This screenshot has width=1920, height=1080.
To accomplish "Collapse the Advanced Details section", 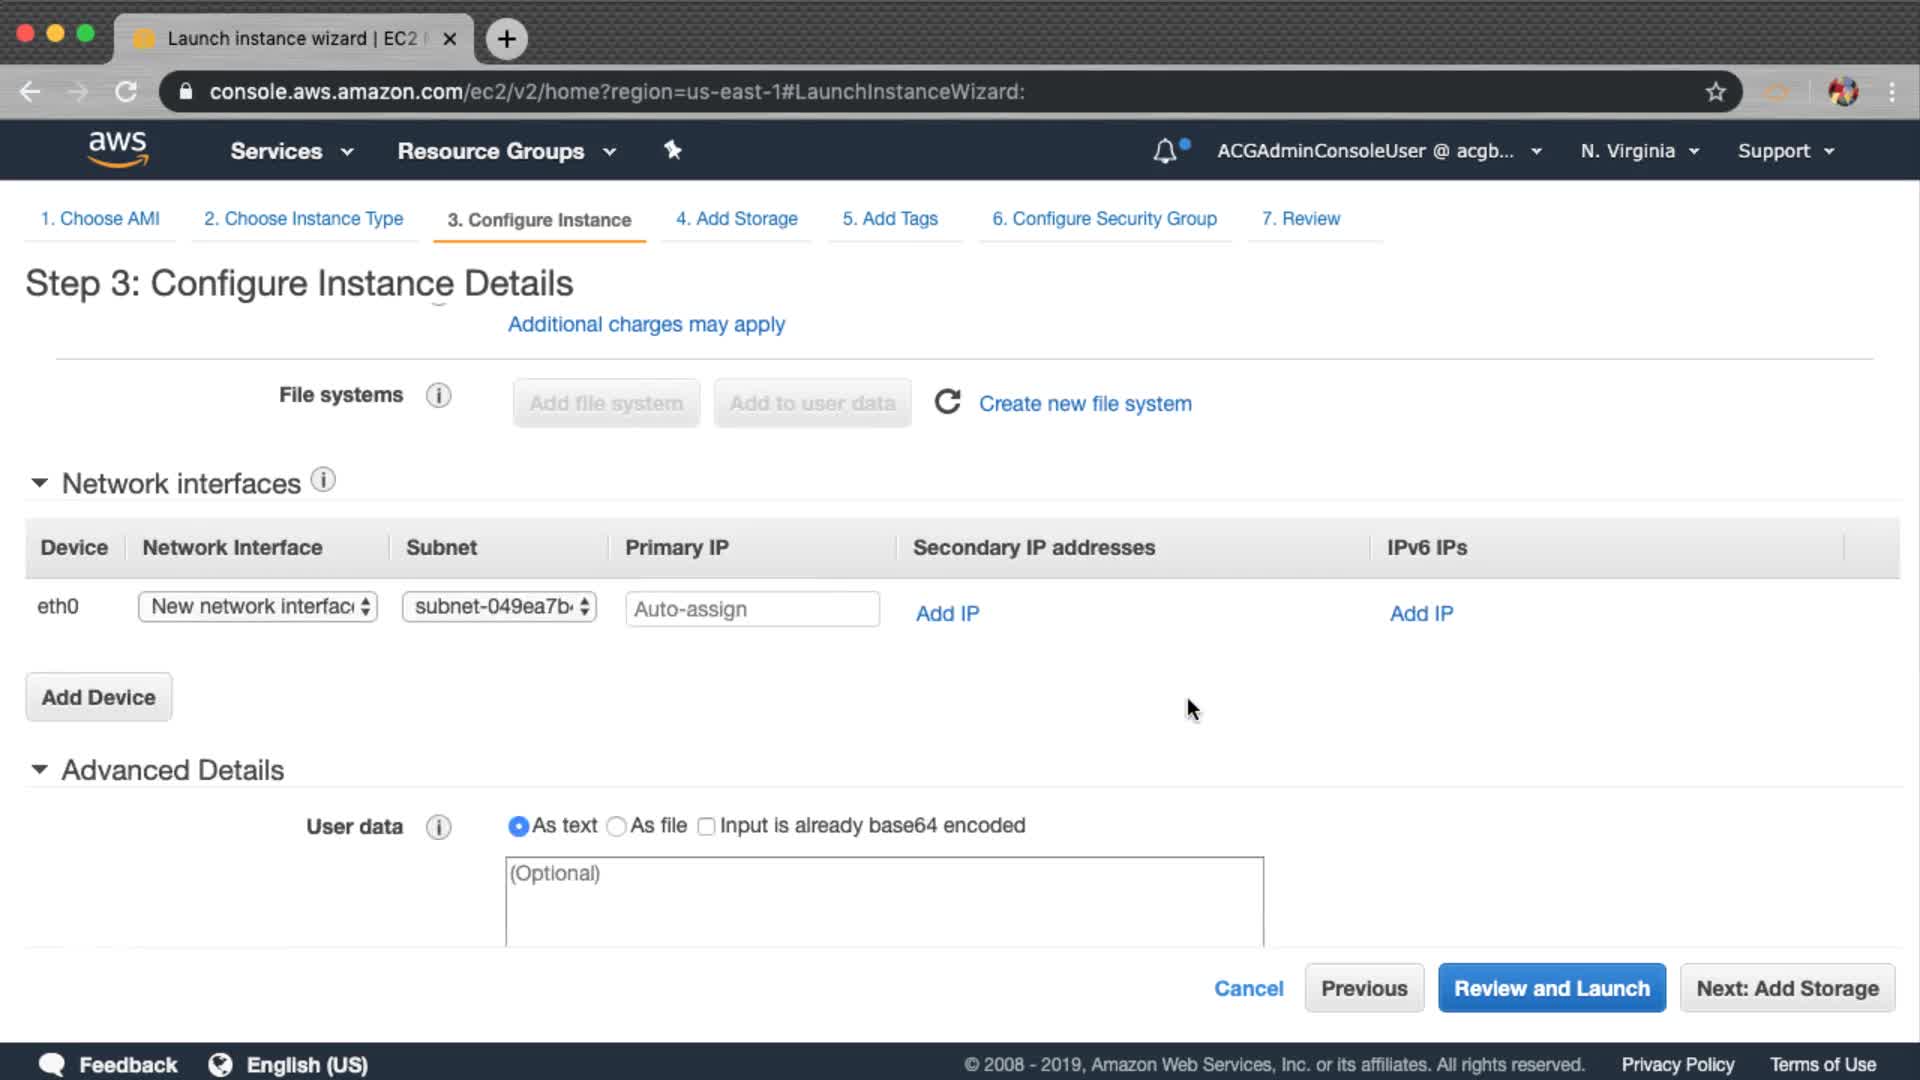I will pyautogui.click(x=39, y=770).
